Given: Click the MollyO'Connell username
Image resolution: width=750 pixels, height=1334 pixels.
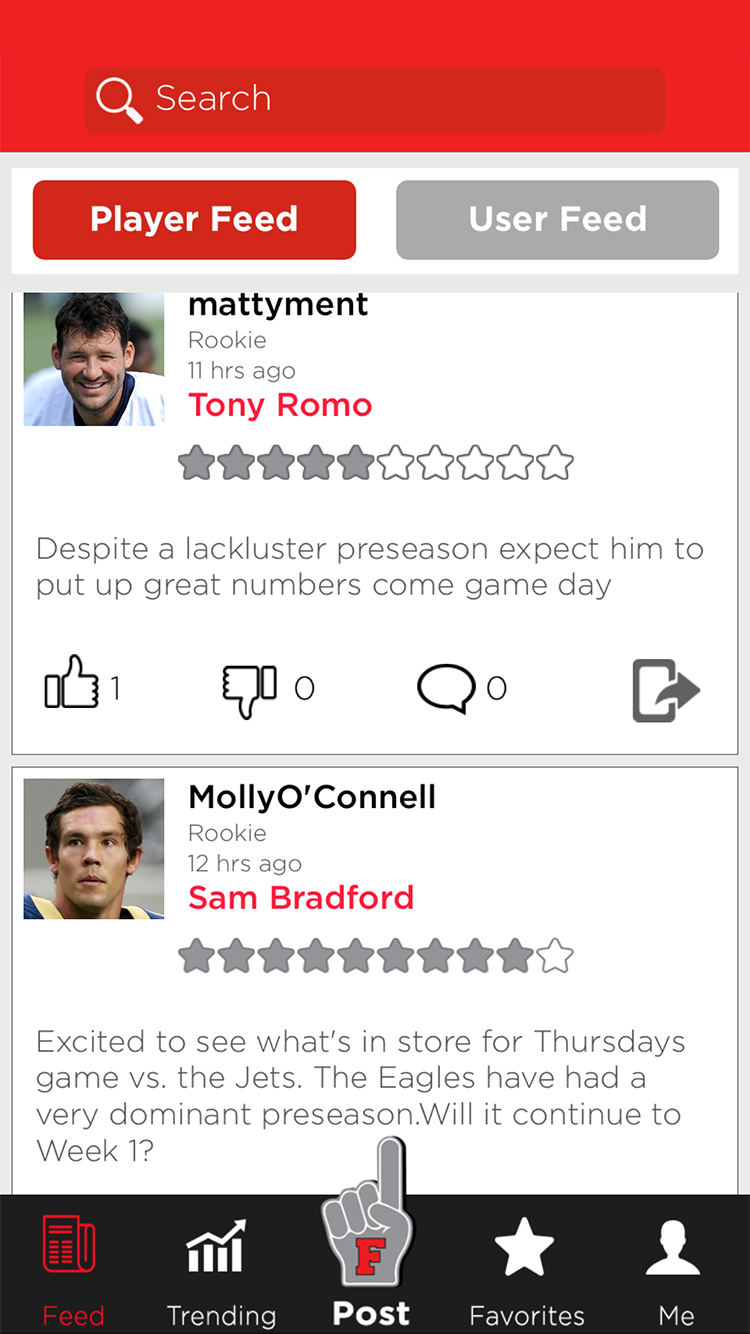Looking at the screenshot, I should tap(312, 797).
